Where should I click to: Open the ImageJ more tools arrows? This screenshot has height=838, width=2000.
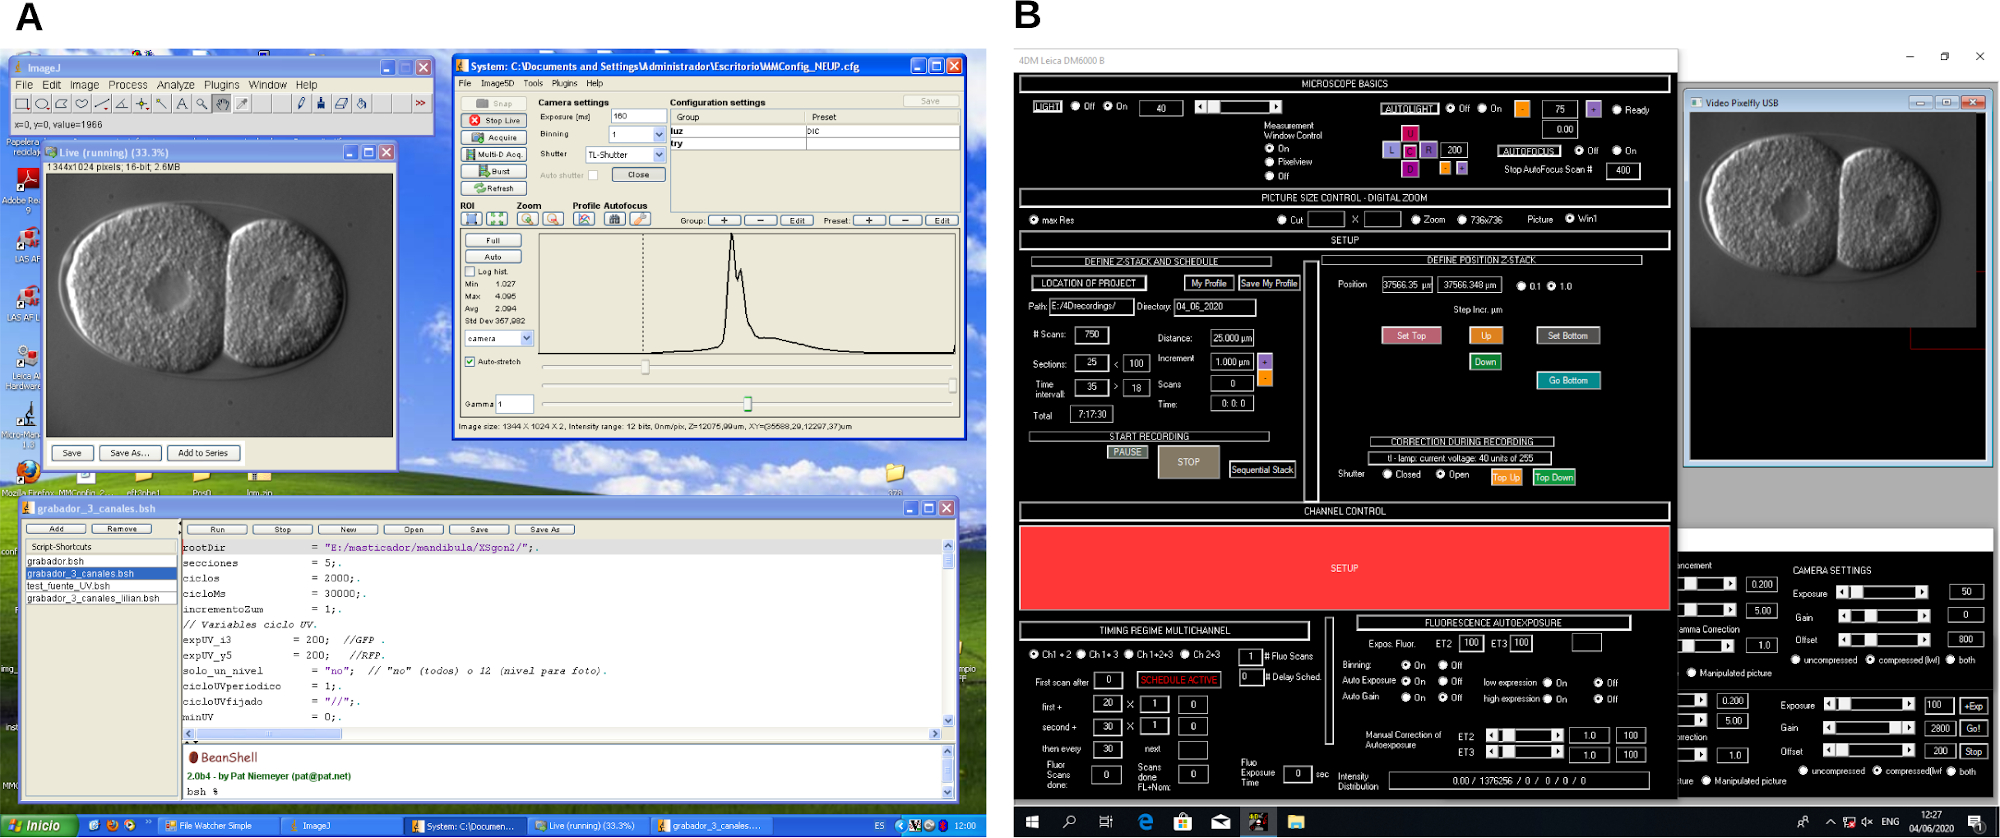(421, 103)
